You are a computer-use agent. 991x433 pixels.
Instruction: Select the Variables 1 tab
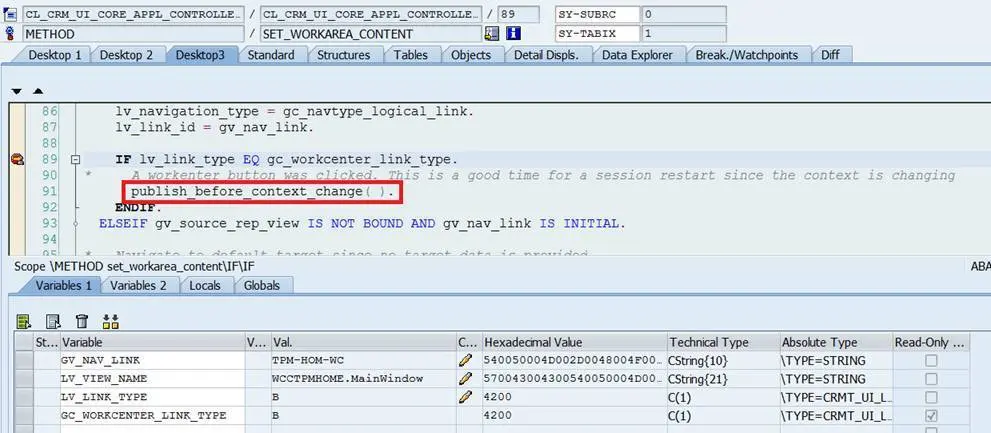coord(63,286)
